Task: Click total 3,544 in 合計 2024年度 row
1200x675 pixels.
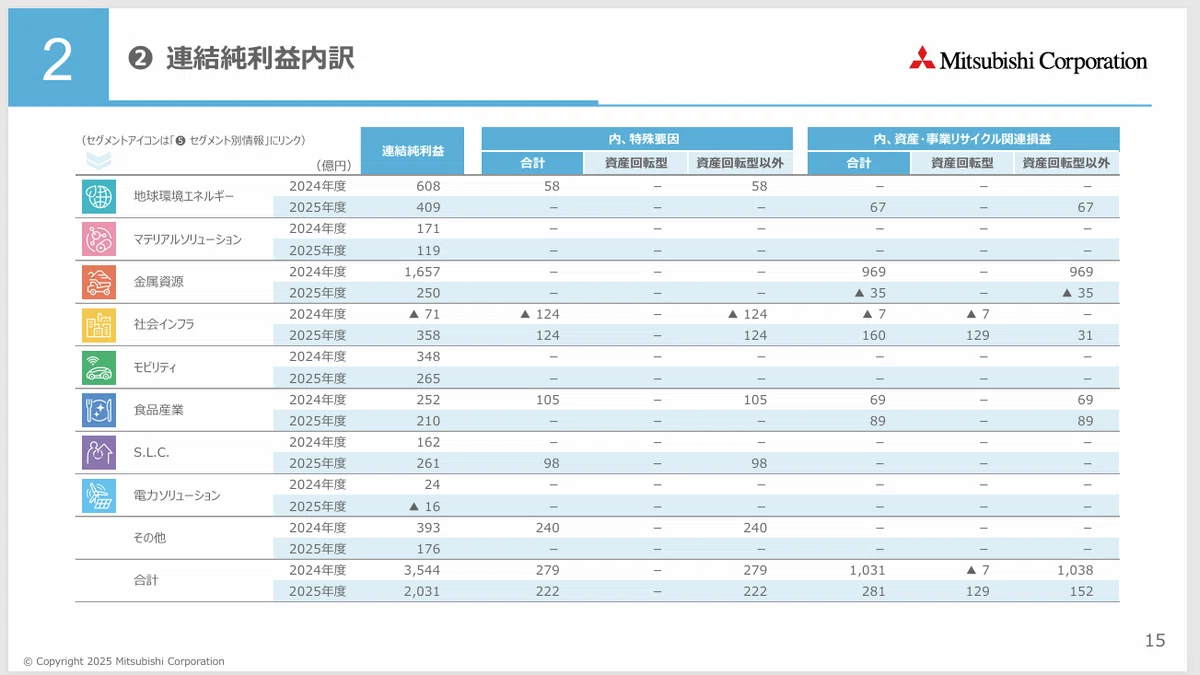Action: click(x=422, y=570)
